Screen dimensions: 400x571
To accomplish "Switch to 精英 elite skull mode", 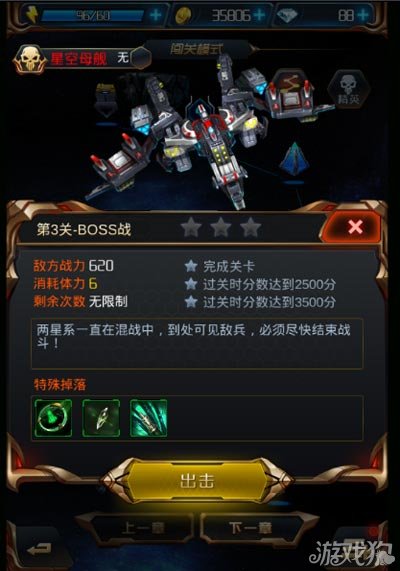I will pyautogui.click(x=348, y=88).
